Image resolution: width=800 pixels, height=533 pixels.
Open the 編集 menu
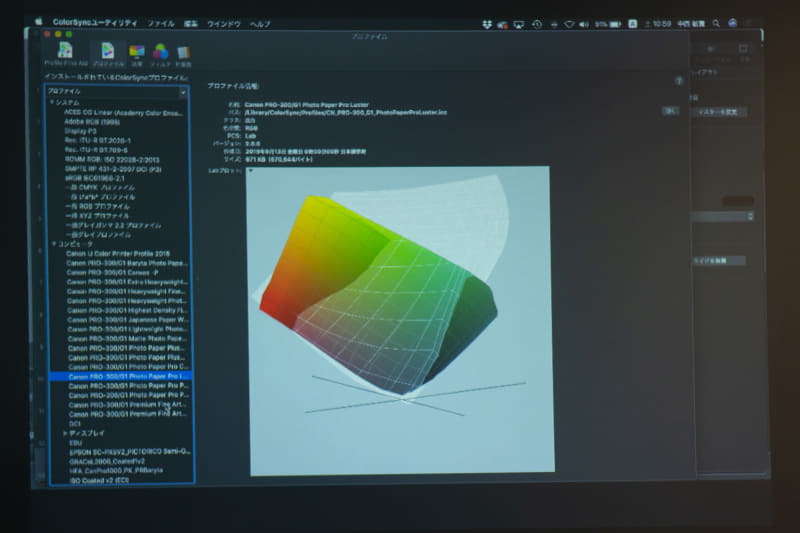(191, 24)
